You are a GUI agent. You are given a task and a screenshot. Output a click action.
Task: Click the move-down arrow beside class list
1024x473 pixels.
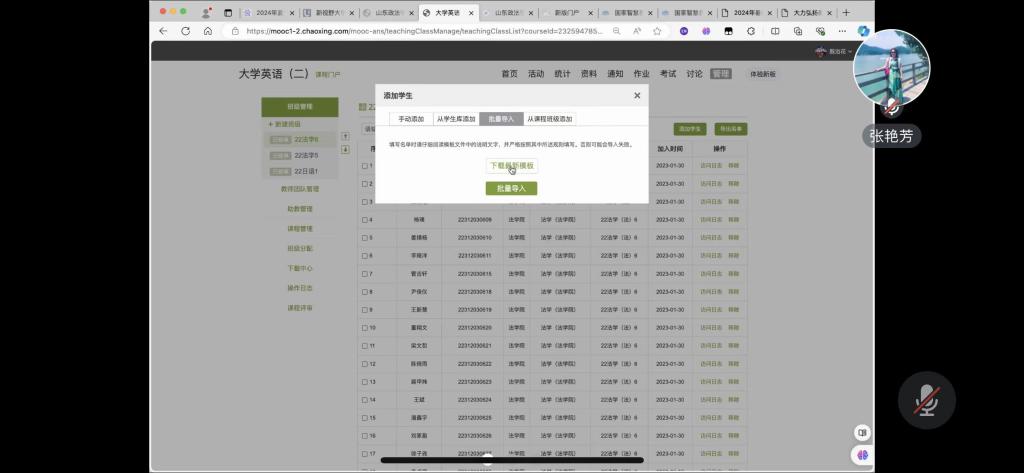[345, 150]
